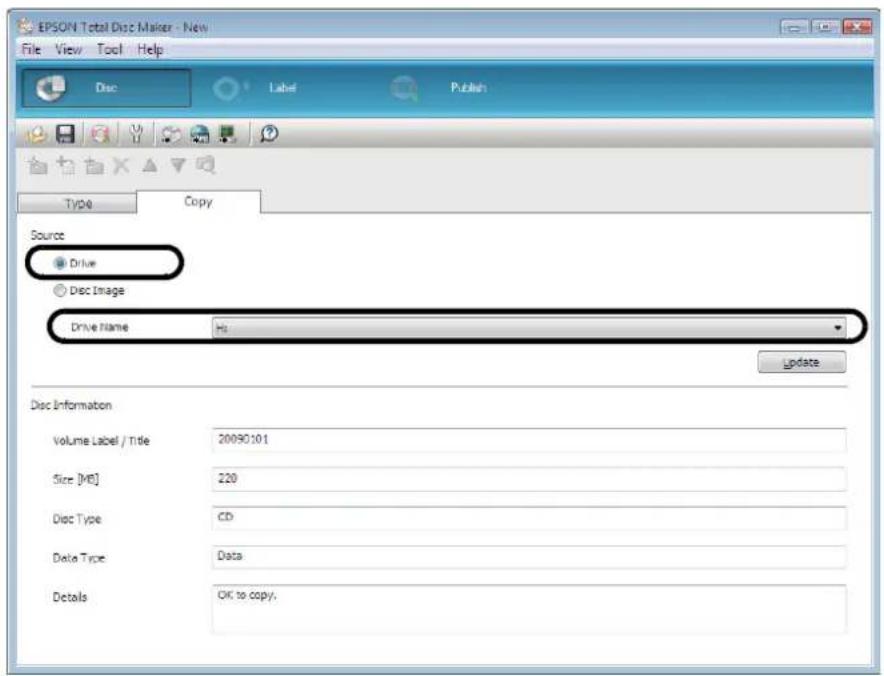
Task: Click the Volume Label / Title label
Action: coord(101,441)
